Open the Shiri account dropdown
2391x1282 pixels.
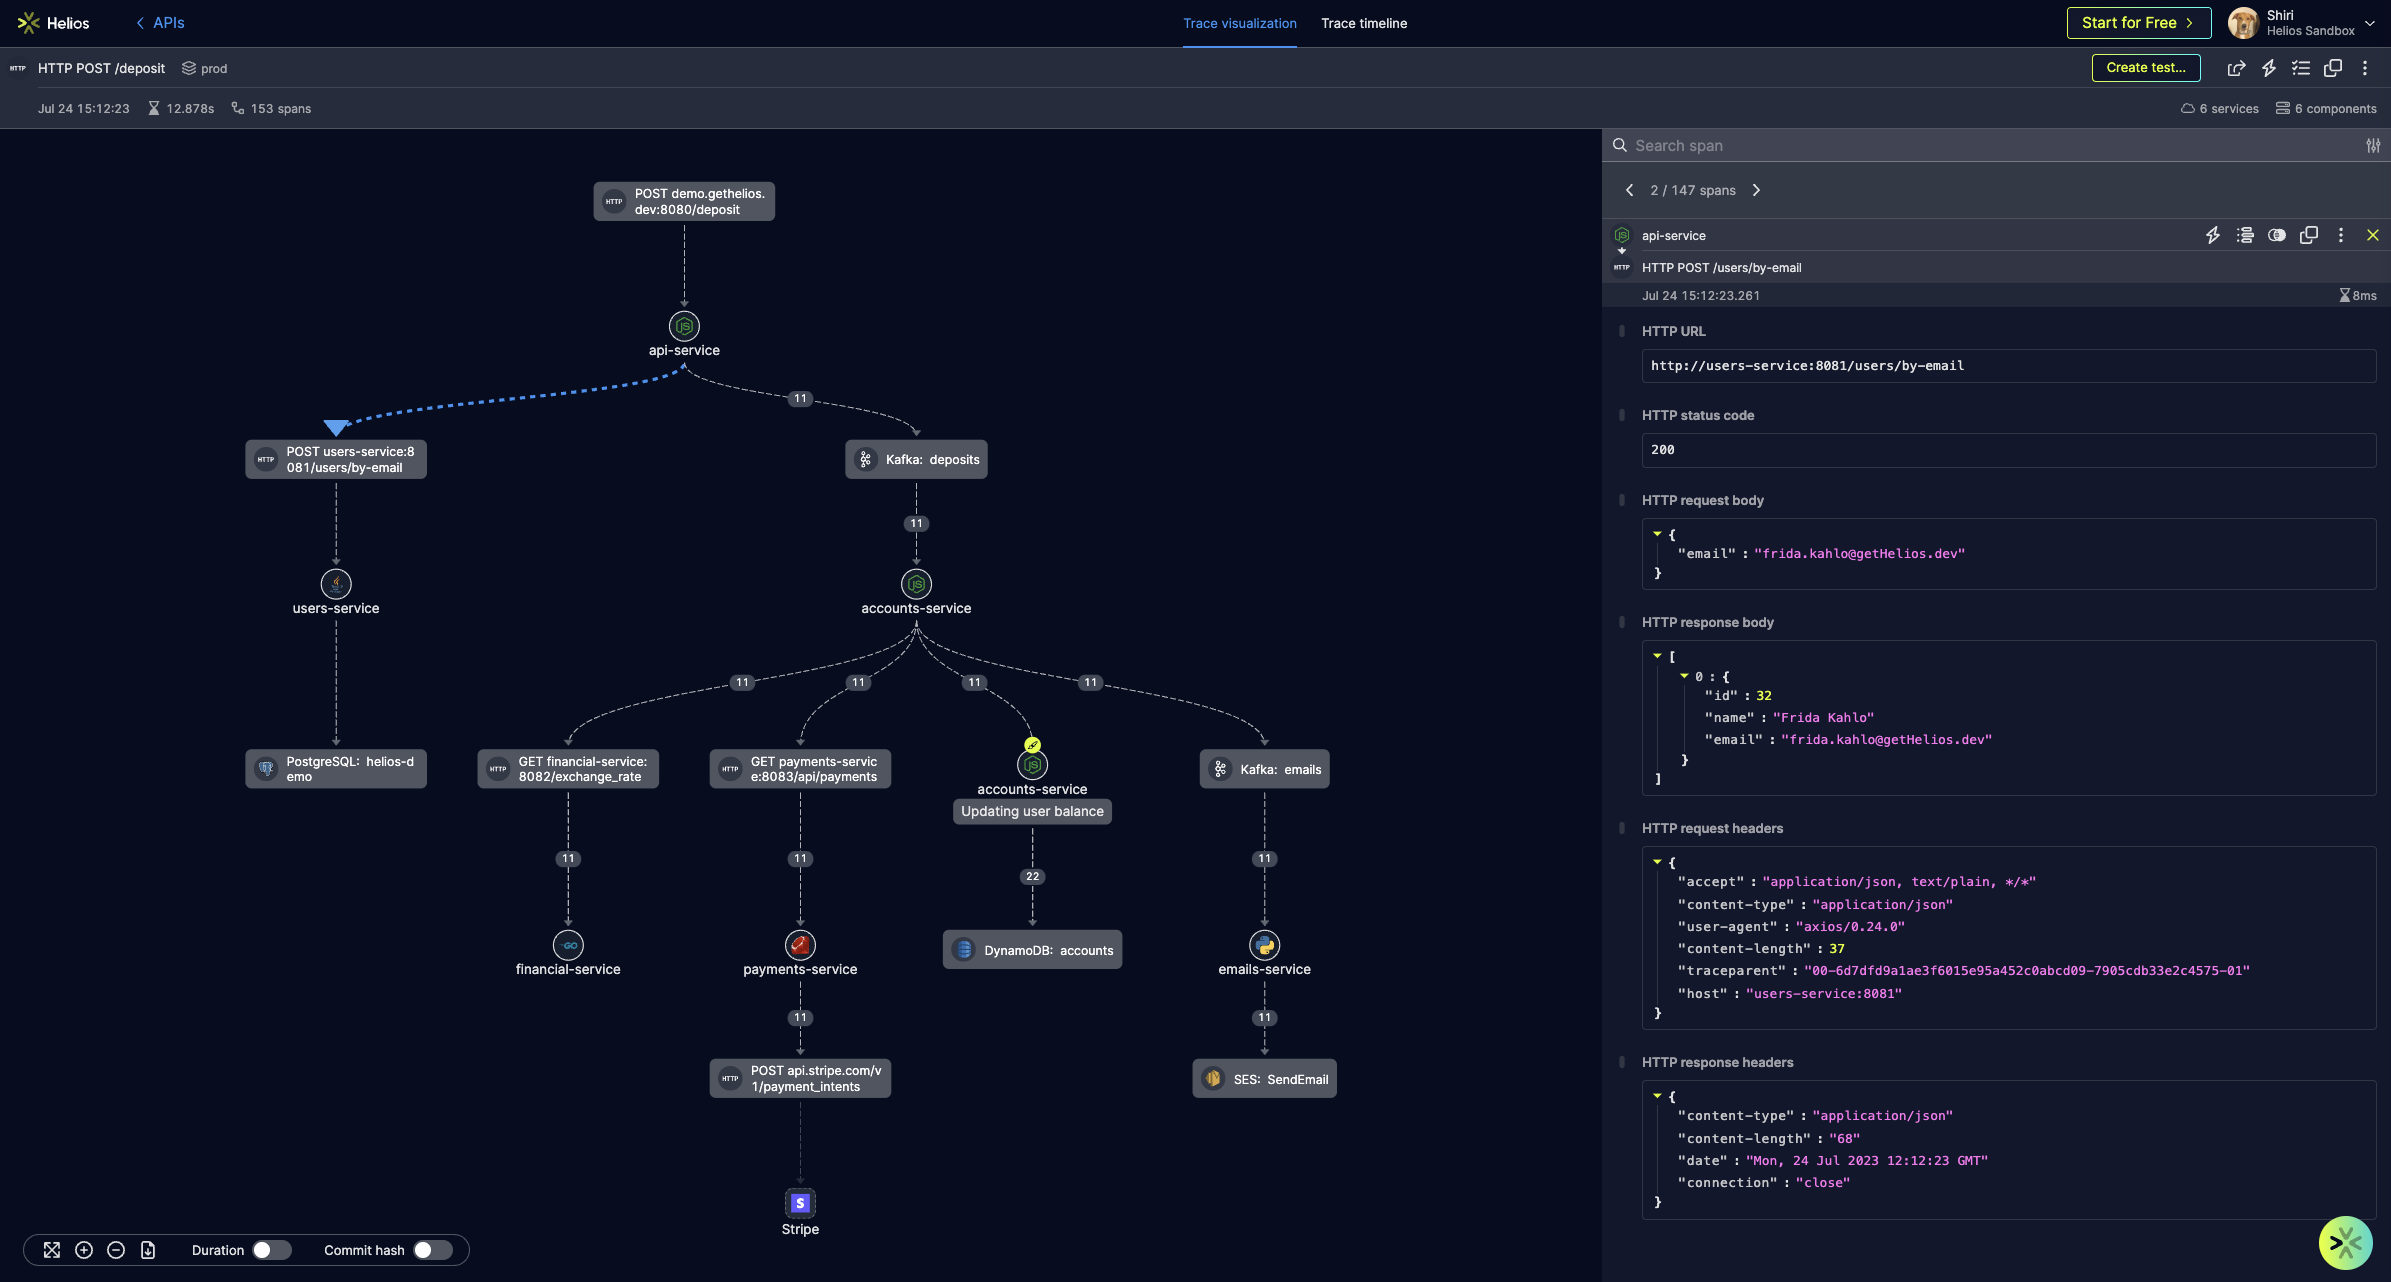(x=2369, y=23)
